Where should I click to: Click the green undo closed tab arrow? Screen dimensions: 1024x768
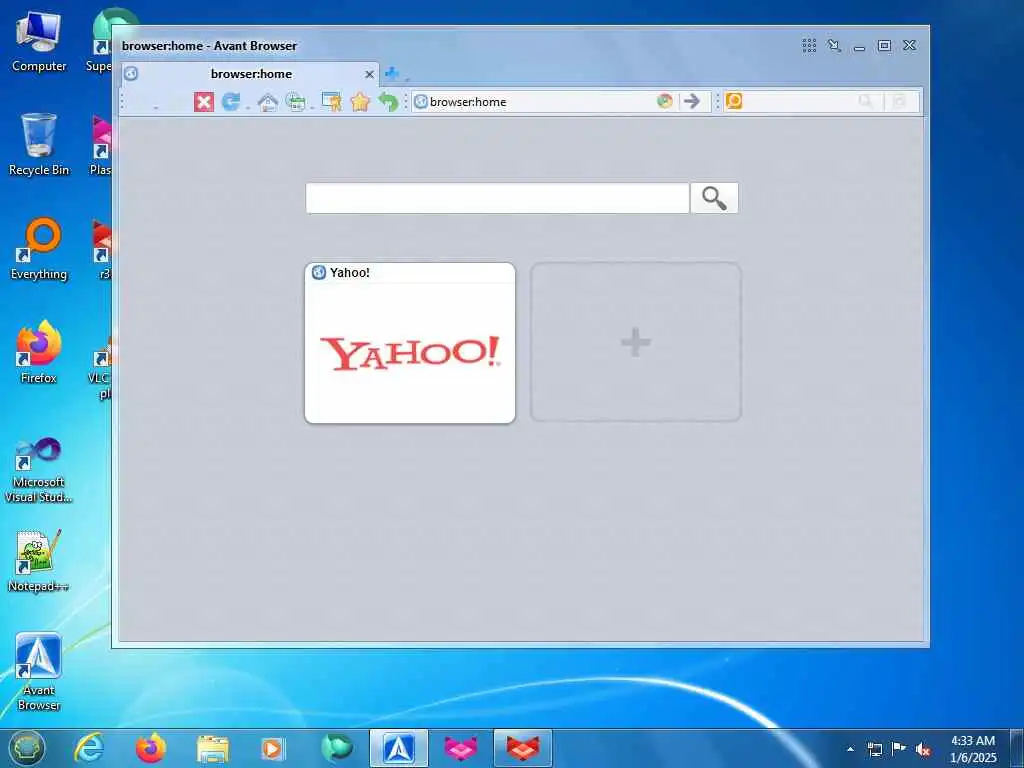388,102
